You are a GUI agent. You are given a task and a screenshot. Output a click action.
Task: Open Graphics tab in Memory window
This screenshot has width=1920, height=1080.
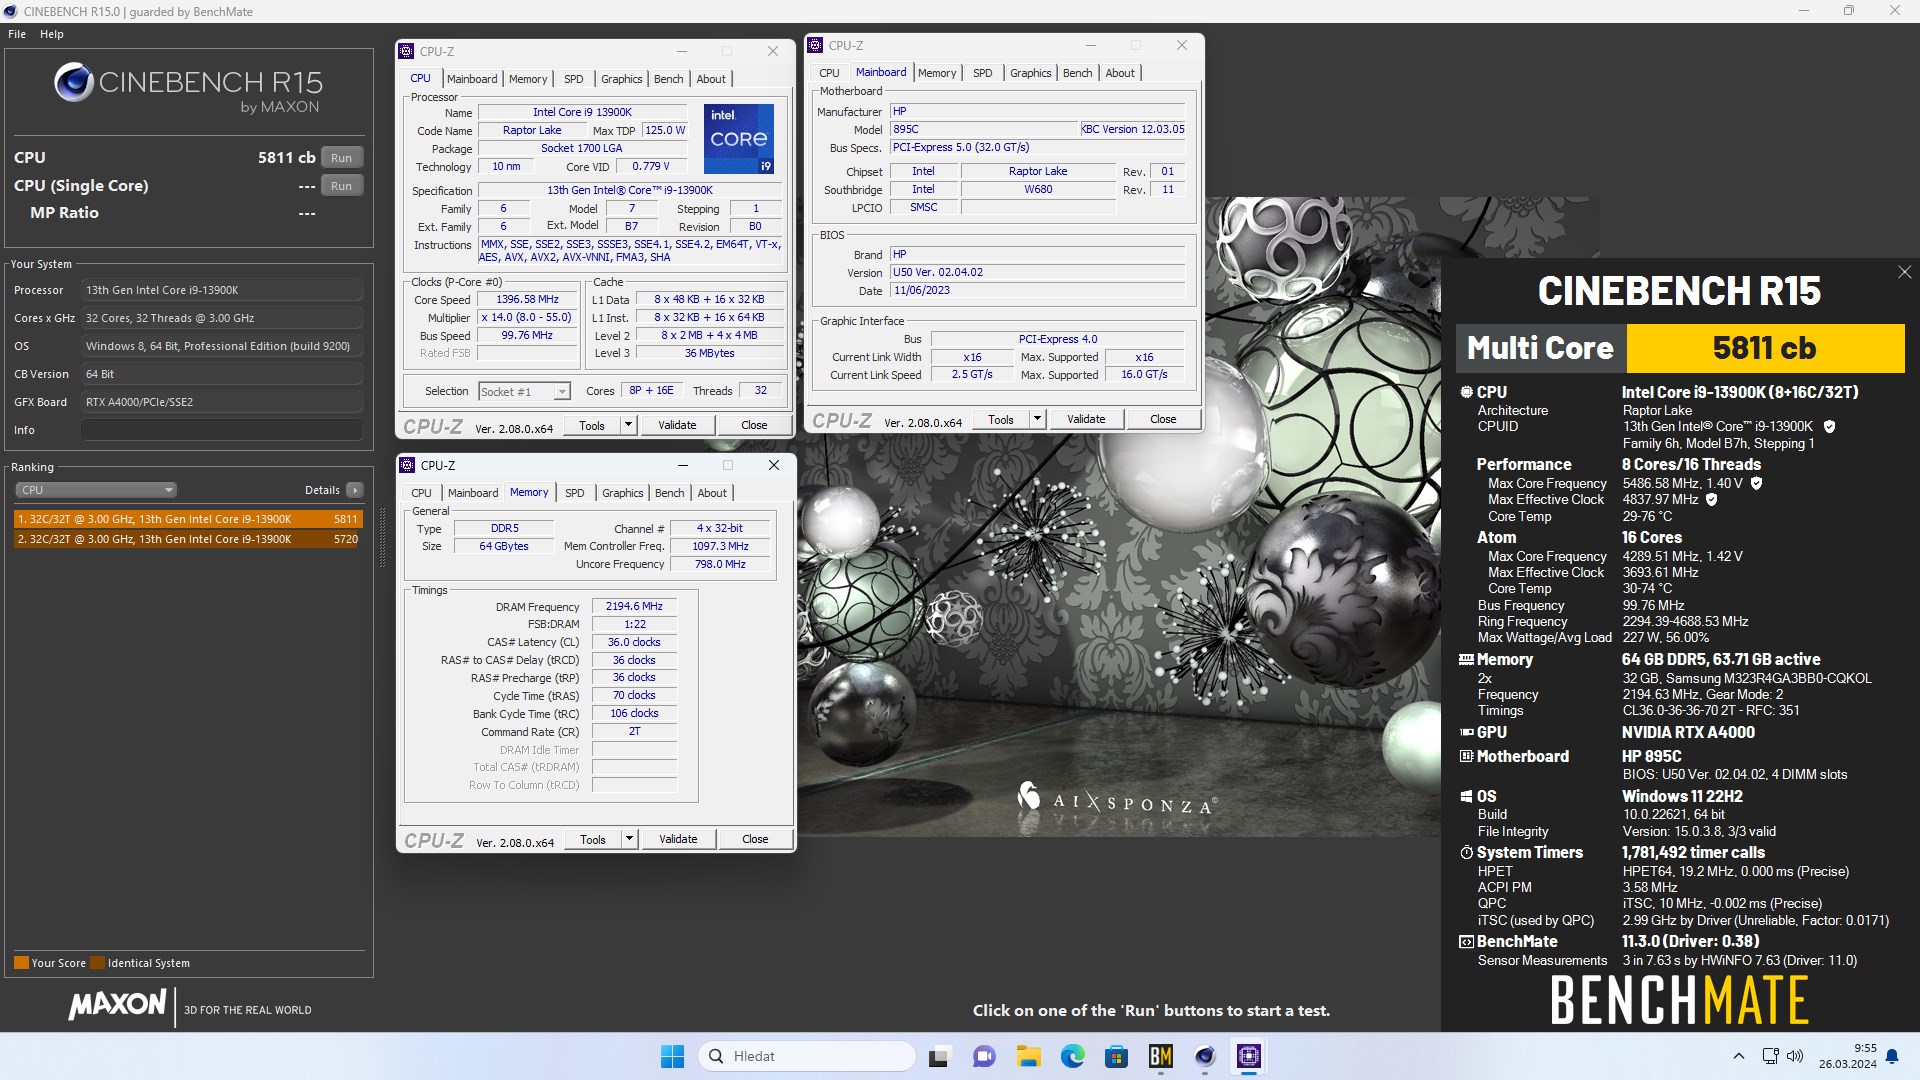(x=623, y=493)
